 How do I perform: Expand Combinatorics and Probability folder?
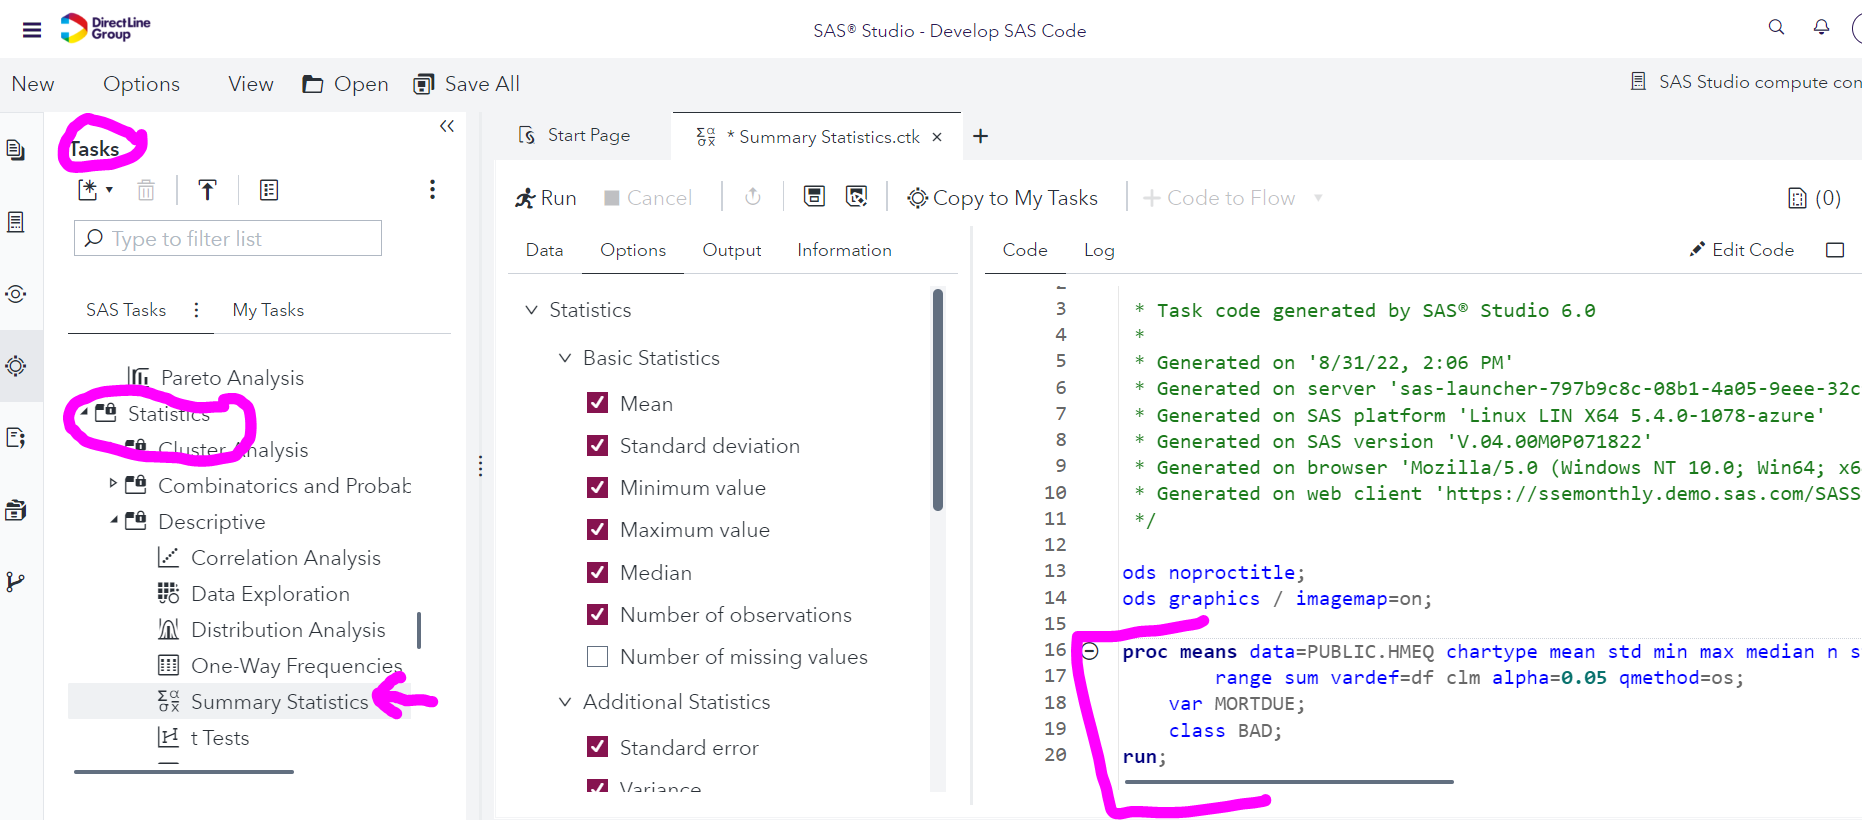(x=113, y=484)
